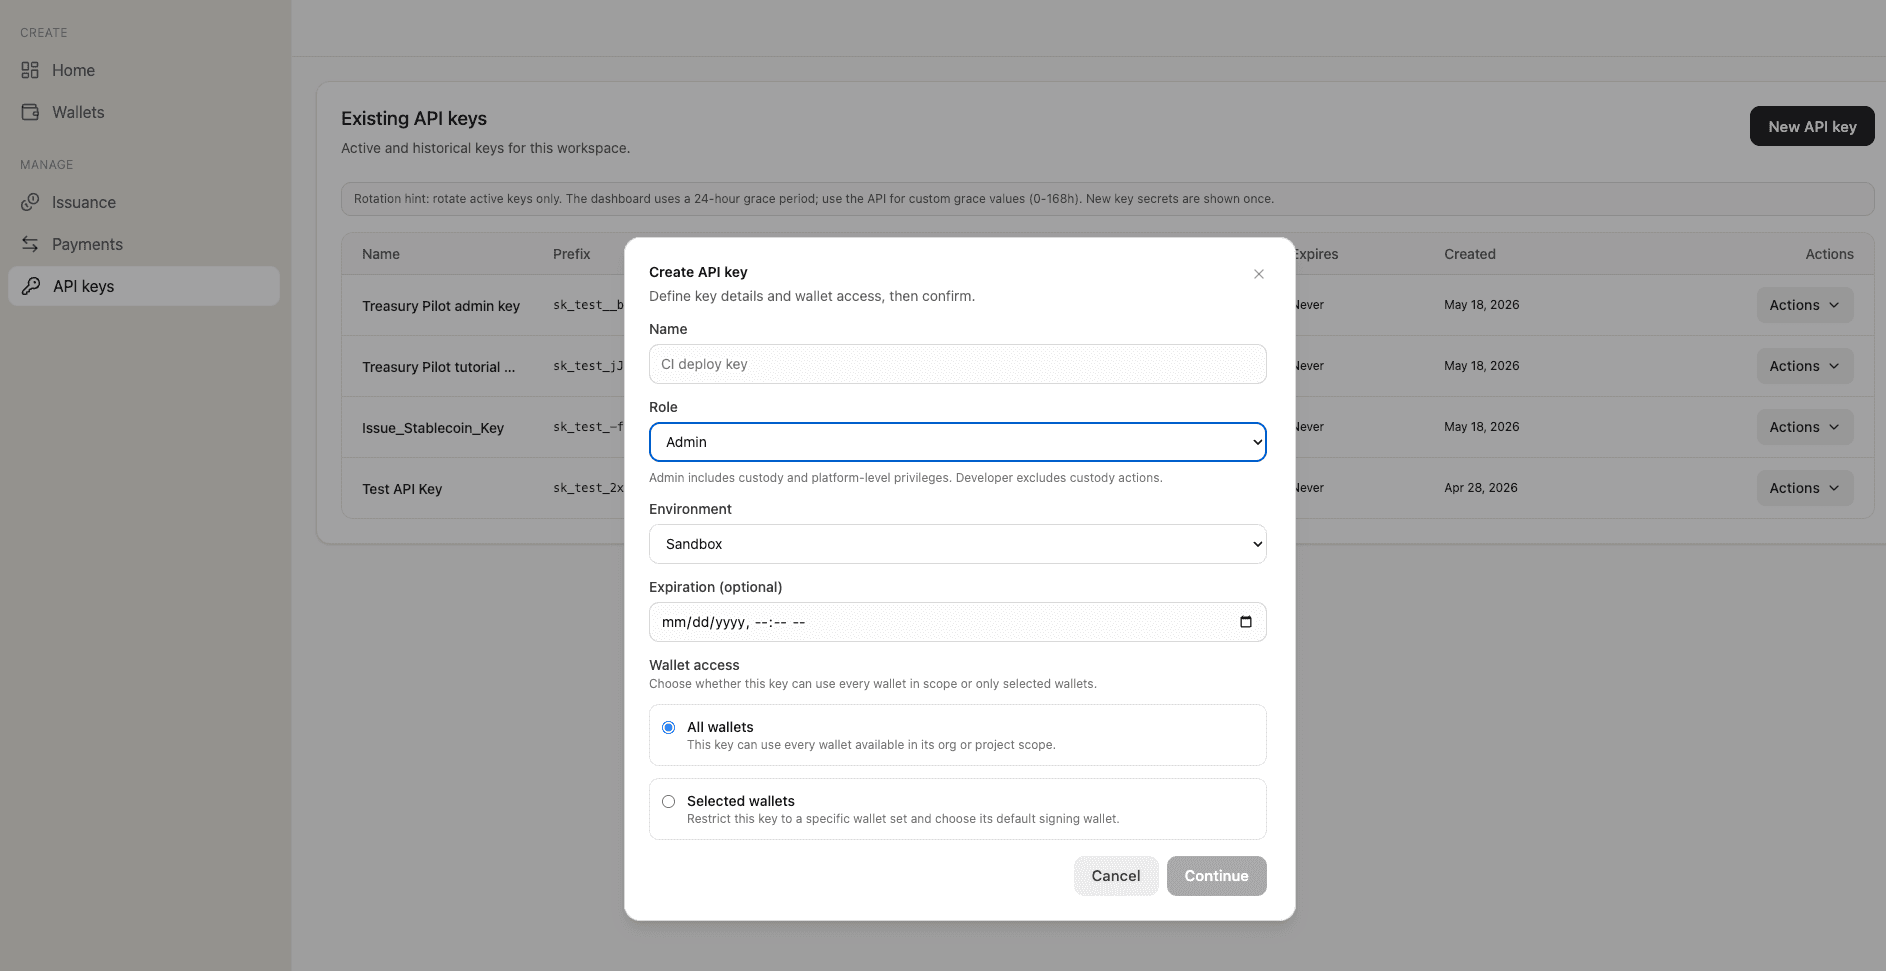Open the Payments section
Screen dimensions: 1886x971
(144, 244)
